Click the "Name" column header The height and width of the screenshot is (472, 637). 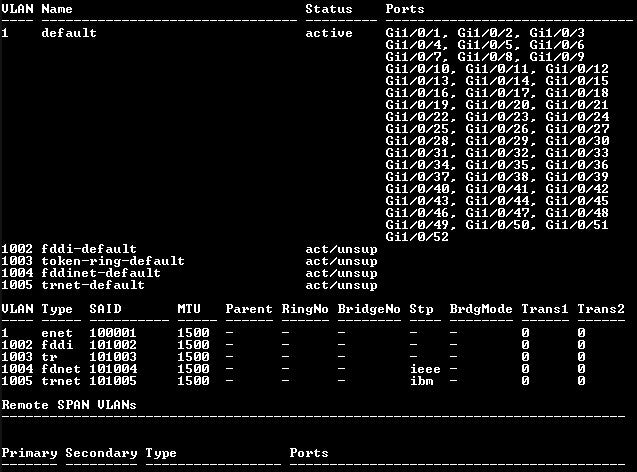point(57,9)
